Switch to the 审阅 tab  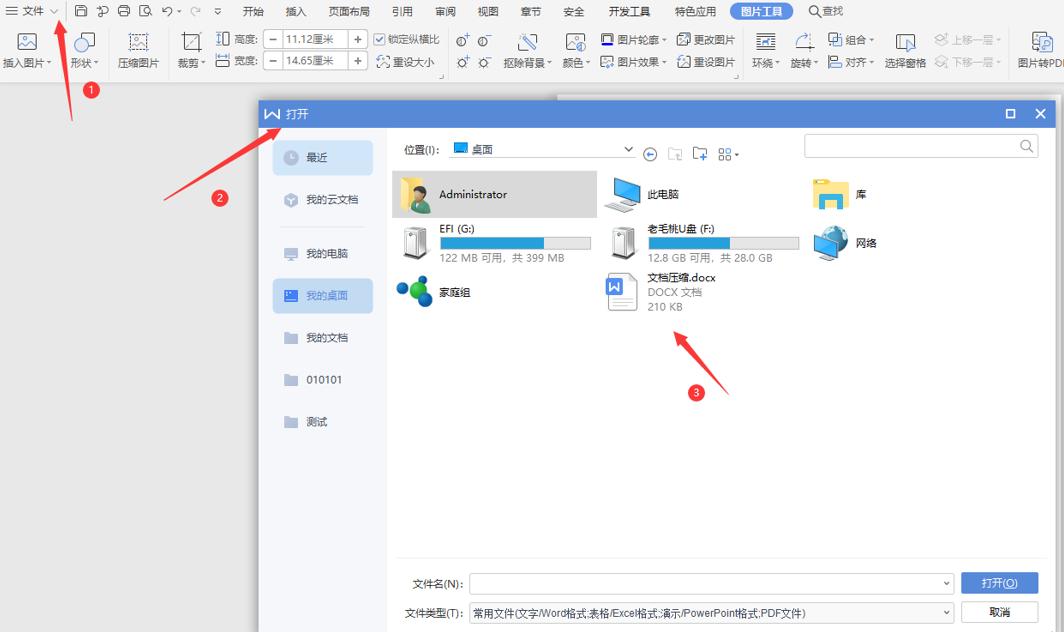(445, 12)
